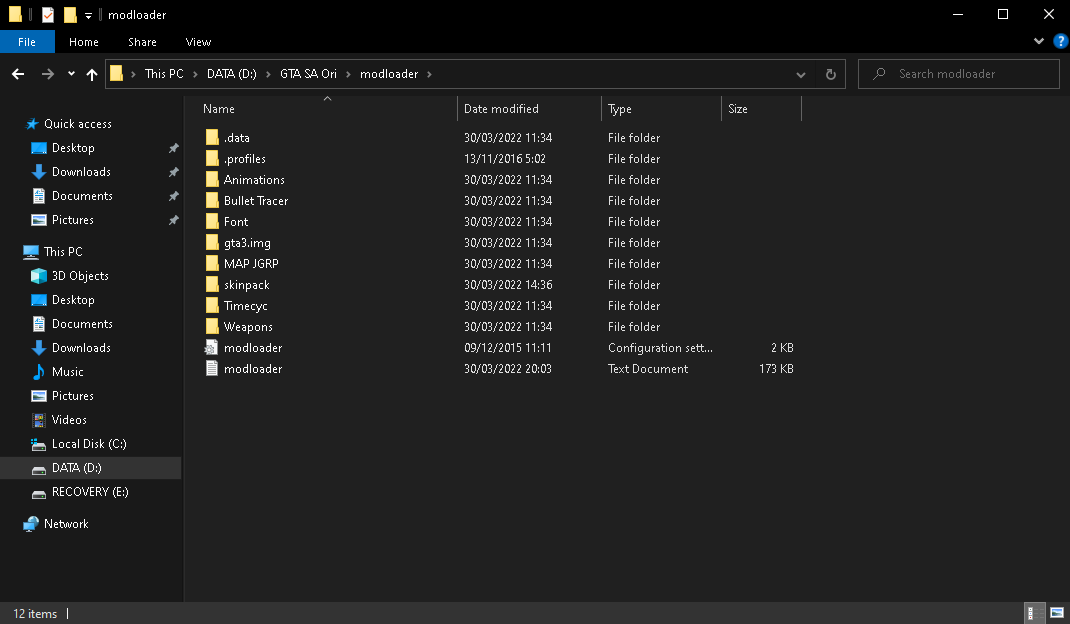Select the .profiles folder icon
The height and width of the screenshot is (624, 1070).
tap(212, 158)
